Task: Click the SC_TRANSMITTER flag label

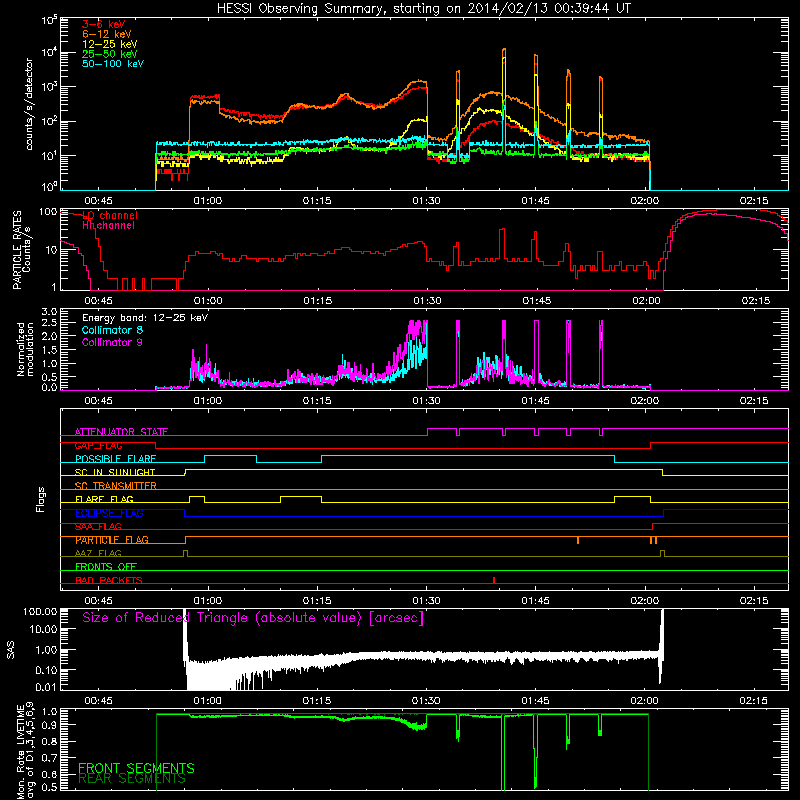Action: pyautogui.click(x=115, y=486)
